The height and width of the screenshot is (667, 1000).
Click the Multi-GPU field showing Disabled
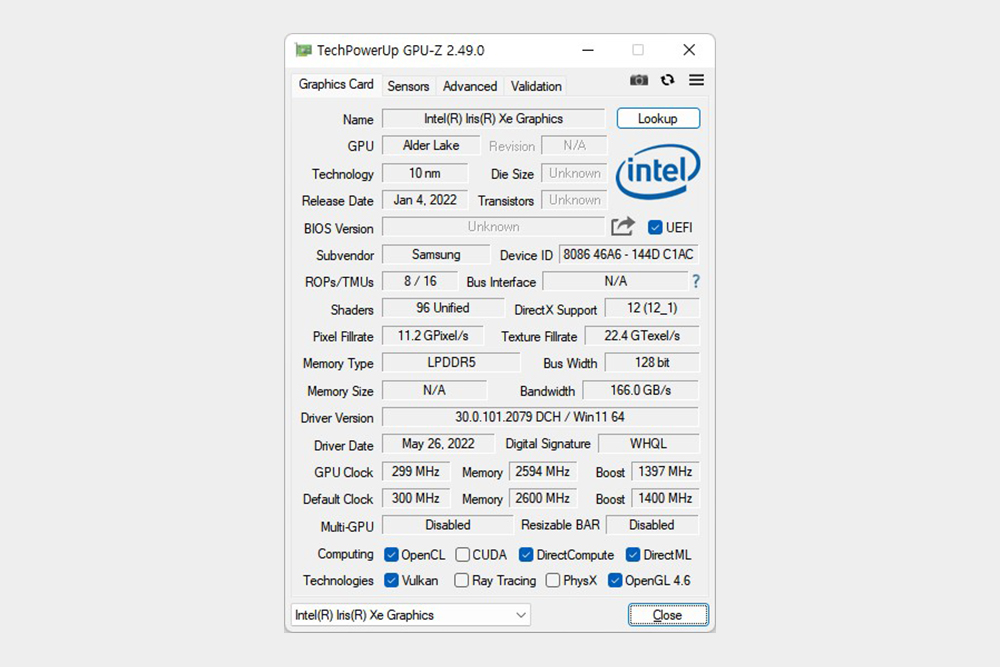click(x=448, y=525)
